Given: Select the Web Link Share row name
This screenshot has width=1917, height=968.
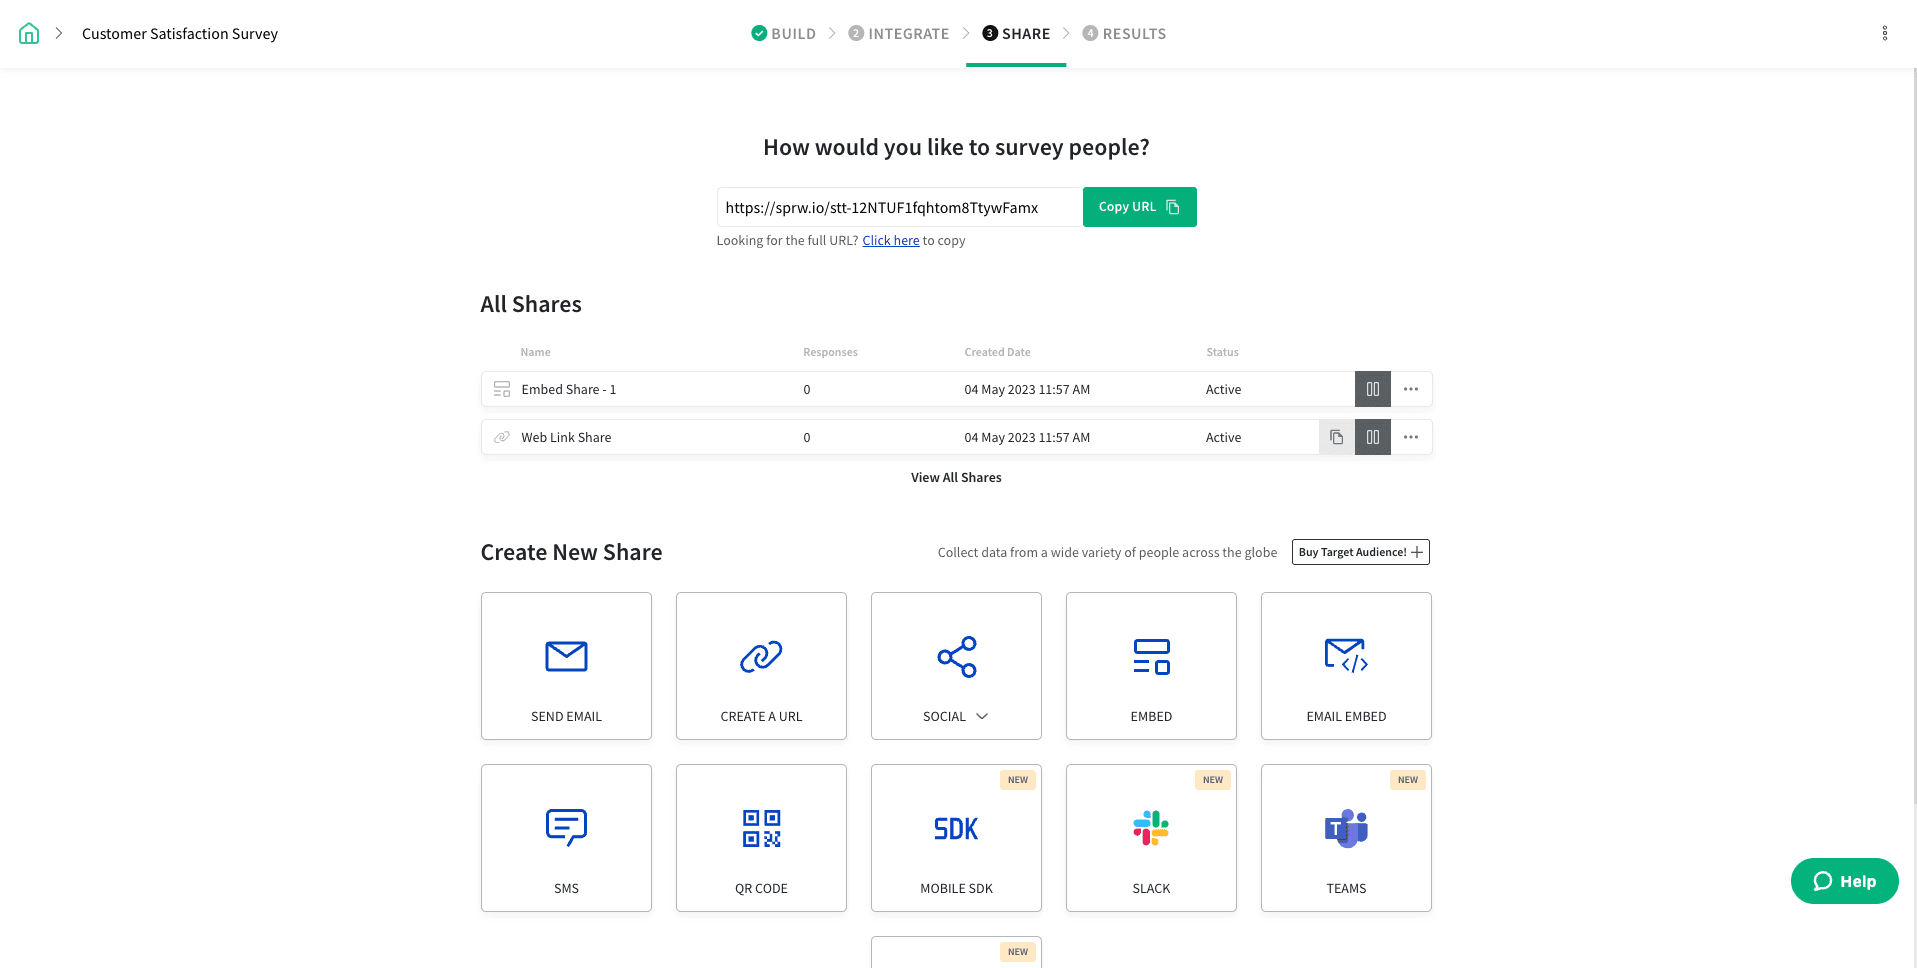Looking at the screenshot, I should [566, 438].
